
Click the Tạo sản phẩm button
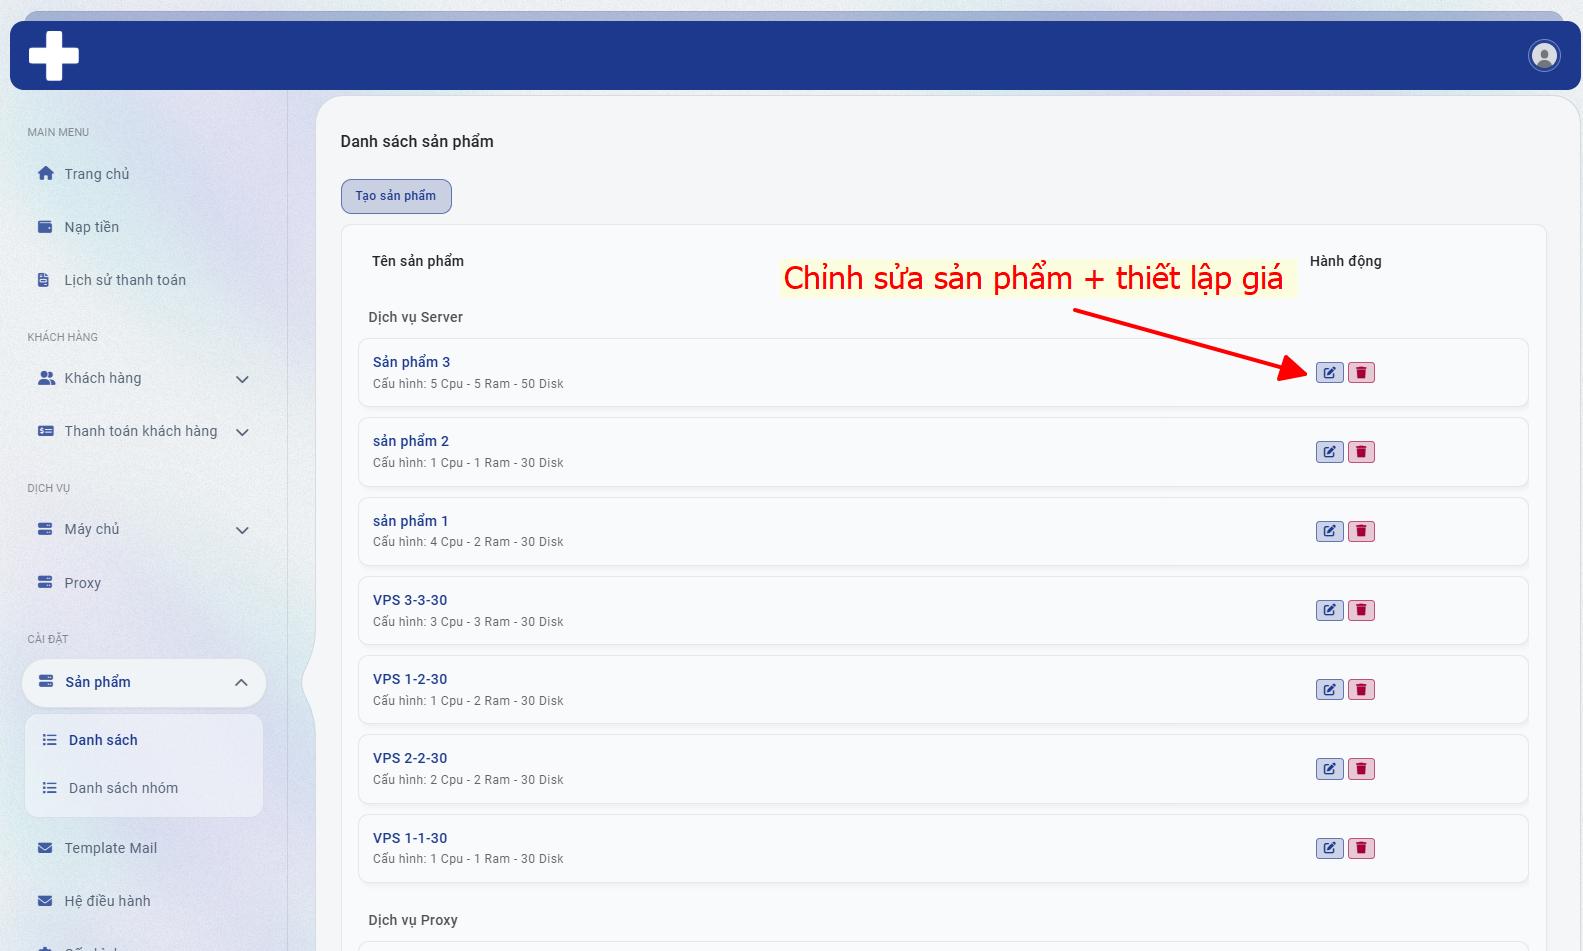[x=396, y=196]
